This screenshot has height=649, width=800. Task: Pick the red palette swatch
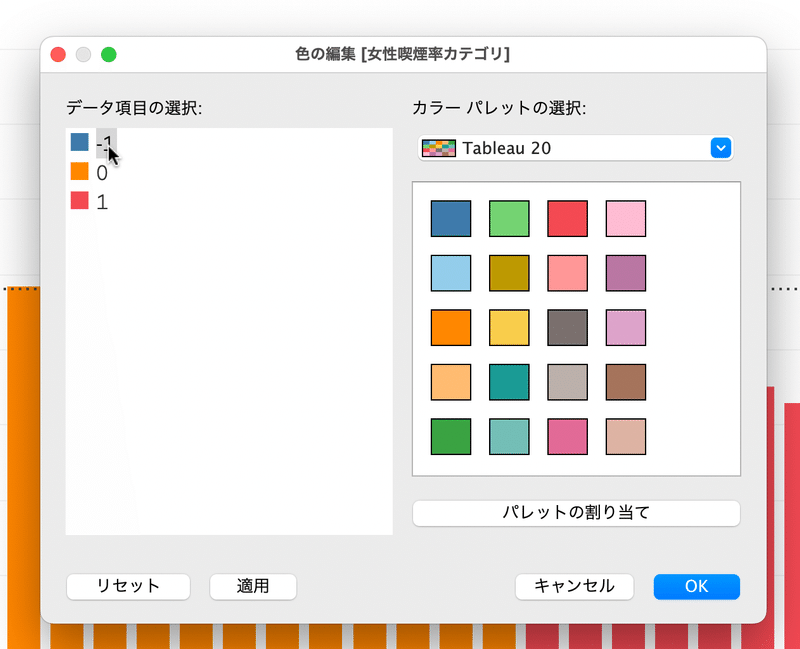[x=567, y=218]
